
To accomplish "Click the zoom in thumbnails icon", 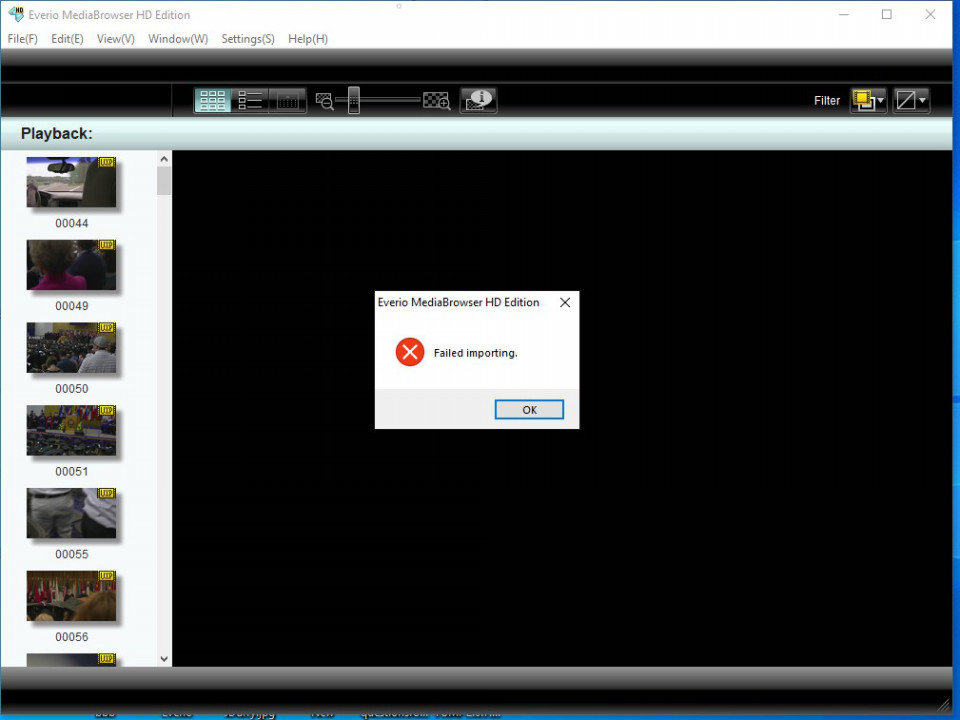I will click(437, 100).
